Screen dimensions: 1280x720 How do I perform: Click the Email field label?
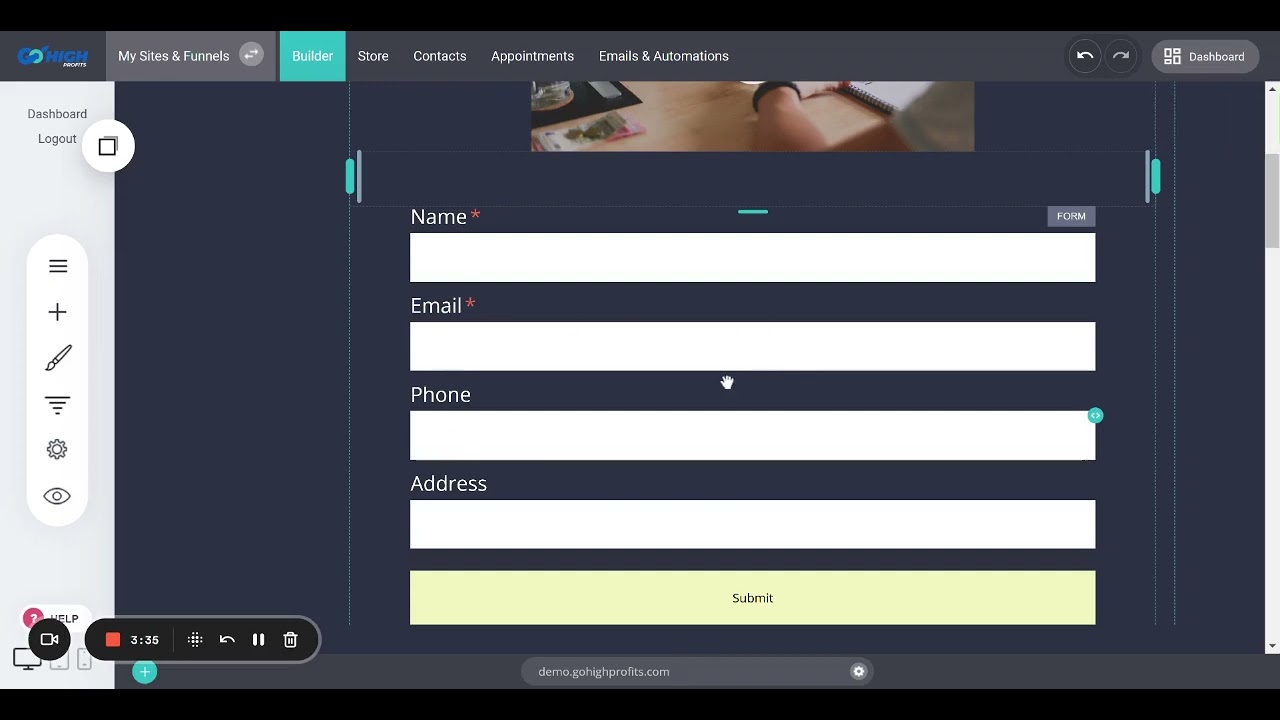pos(436,306)
